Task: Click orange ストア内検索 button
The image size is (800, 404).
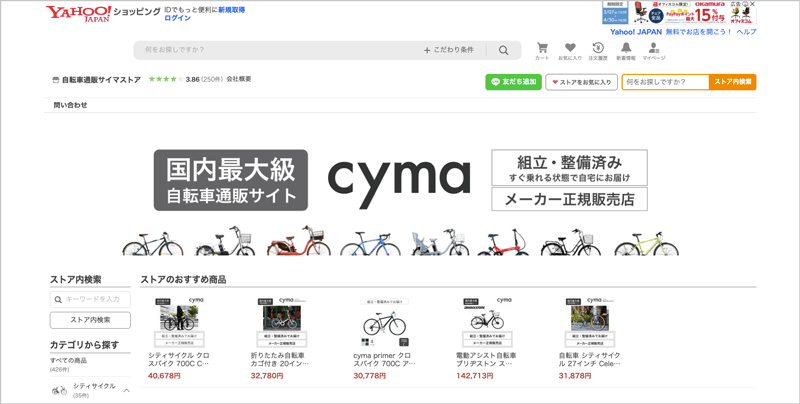Action: point(733,82)
